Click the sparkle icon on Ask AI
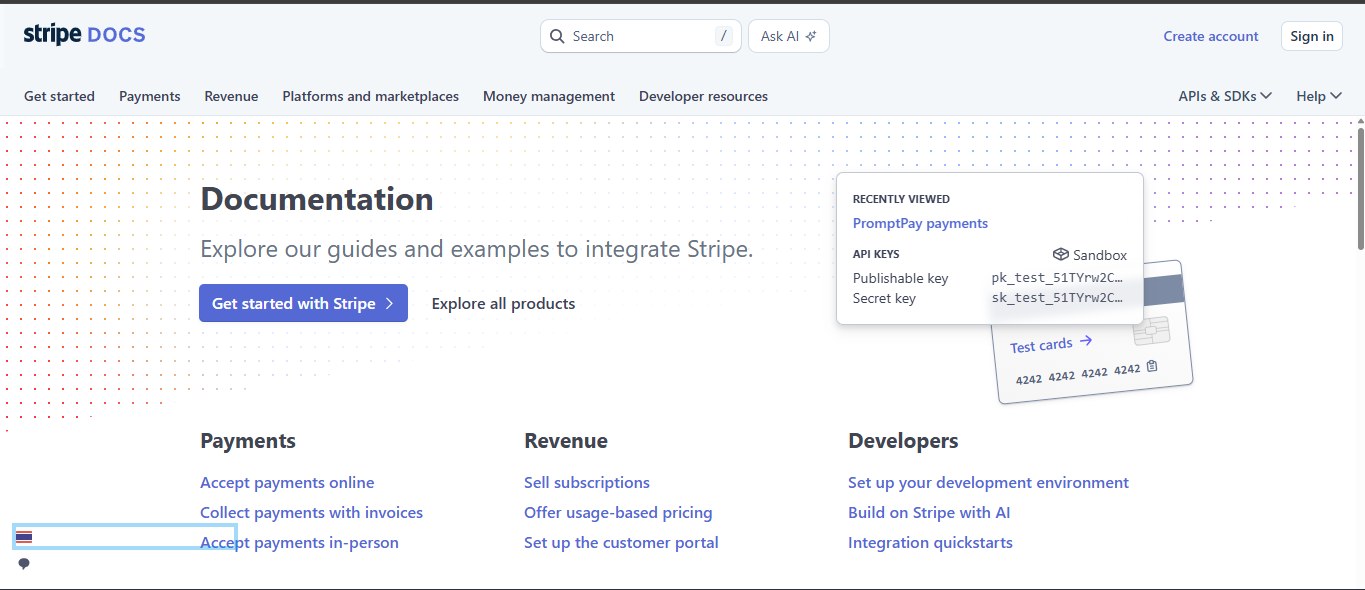 (811, 36)
